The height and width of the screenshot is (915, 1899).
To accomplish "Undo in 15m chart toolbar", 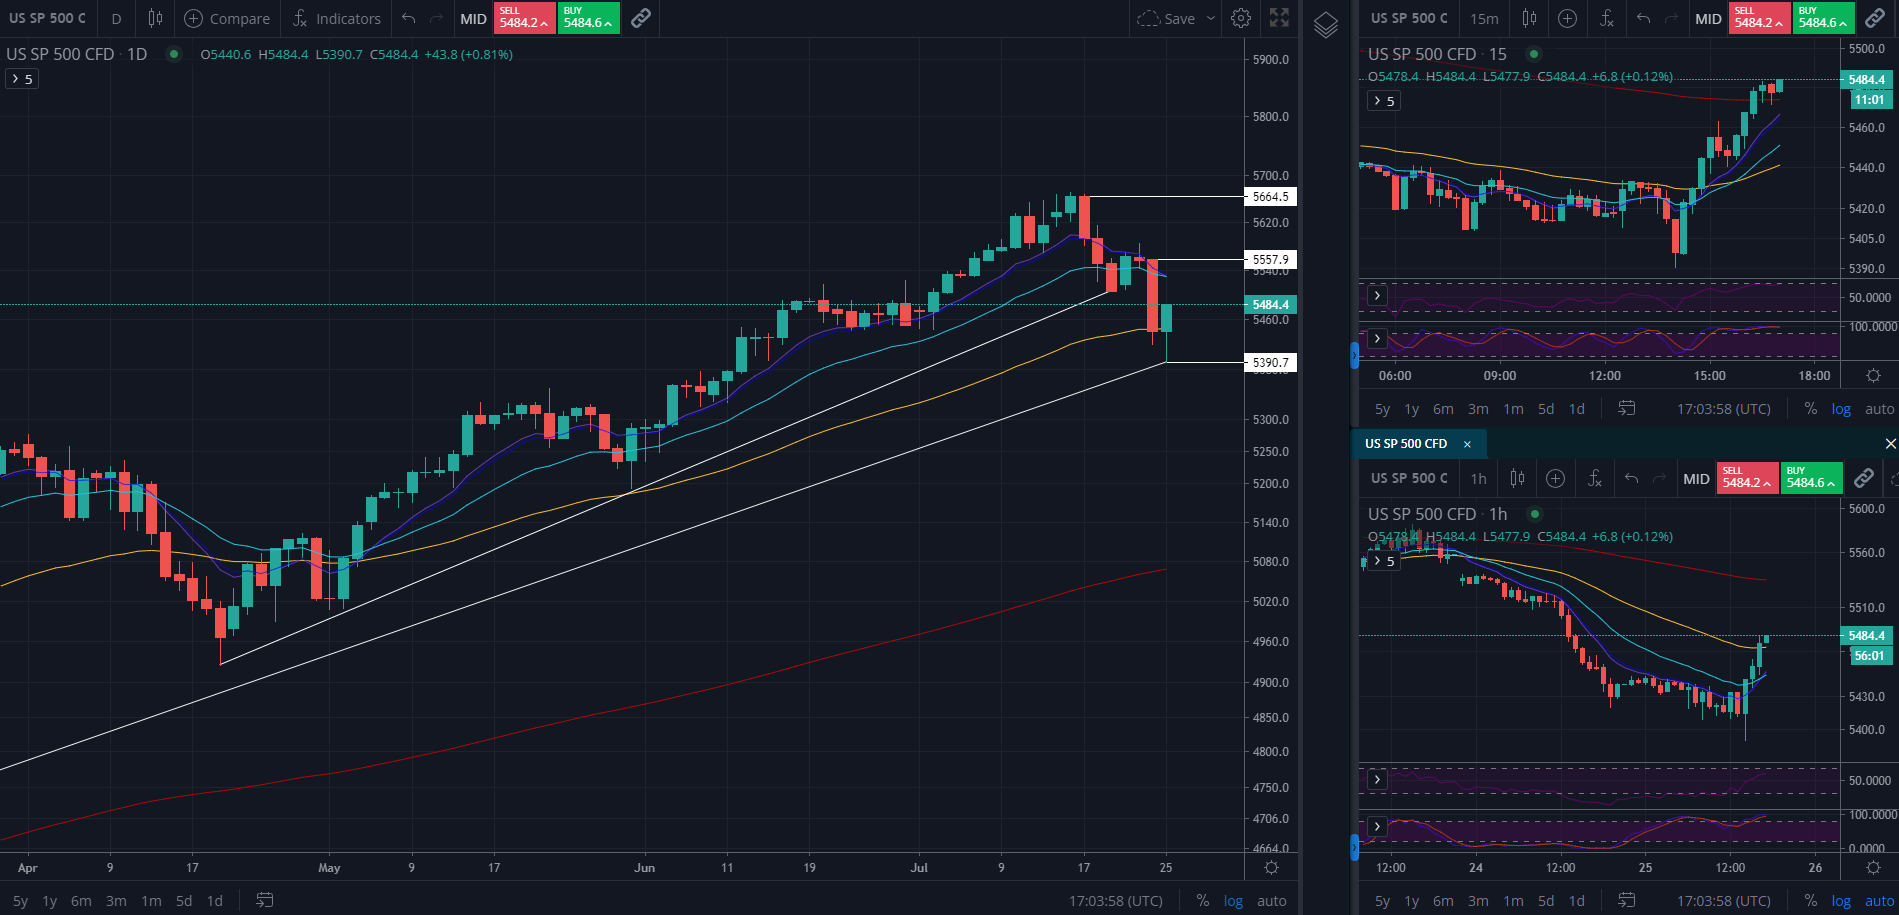I will click(1643, 18).
